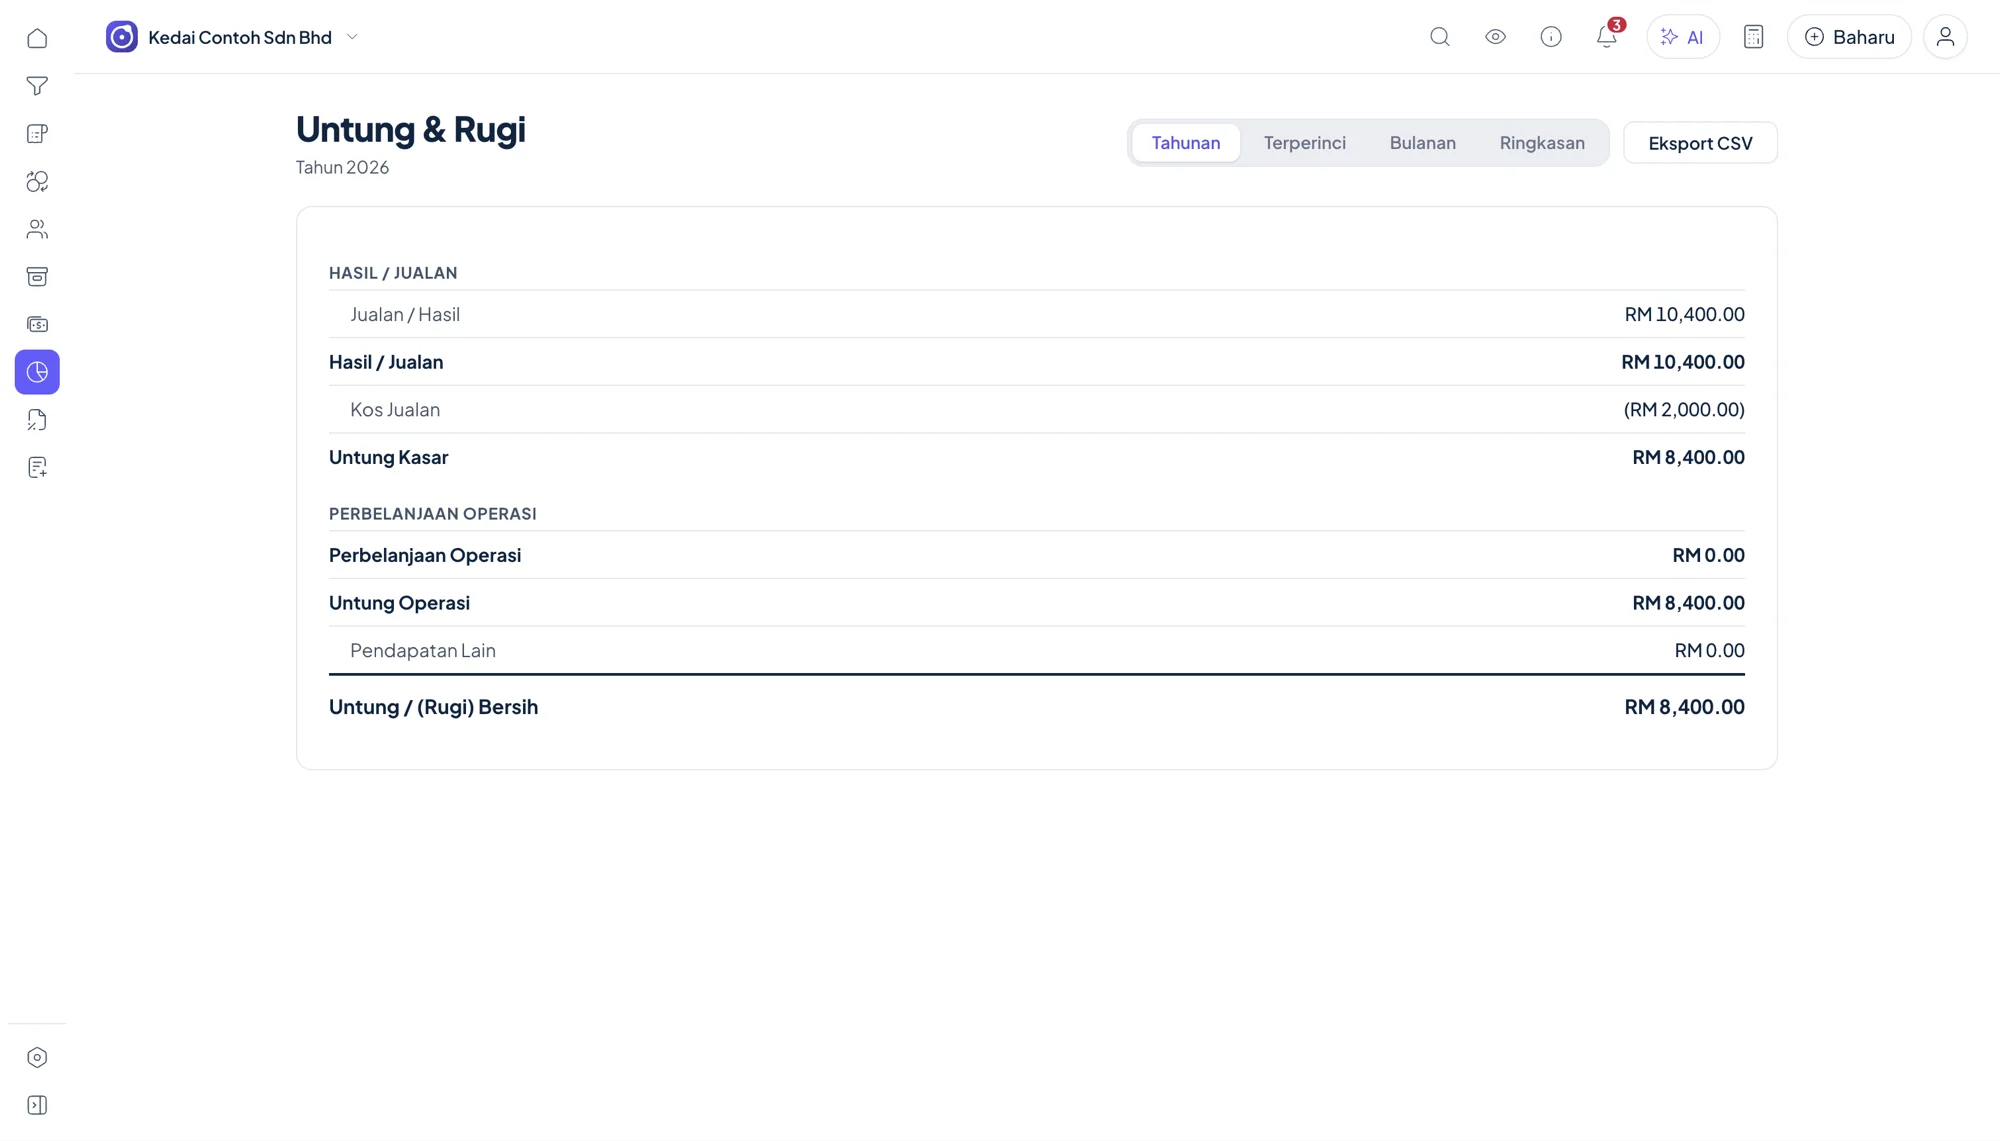Screen dimensions: 2000x1141
Task: Click Eksport CSV button
Action: point(1700,143)
